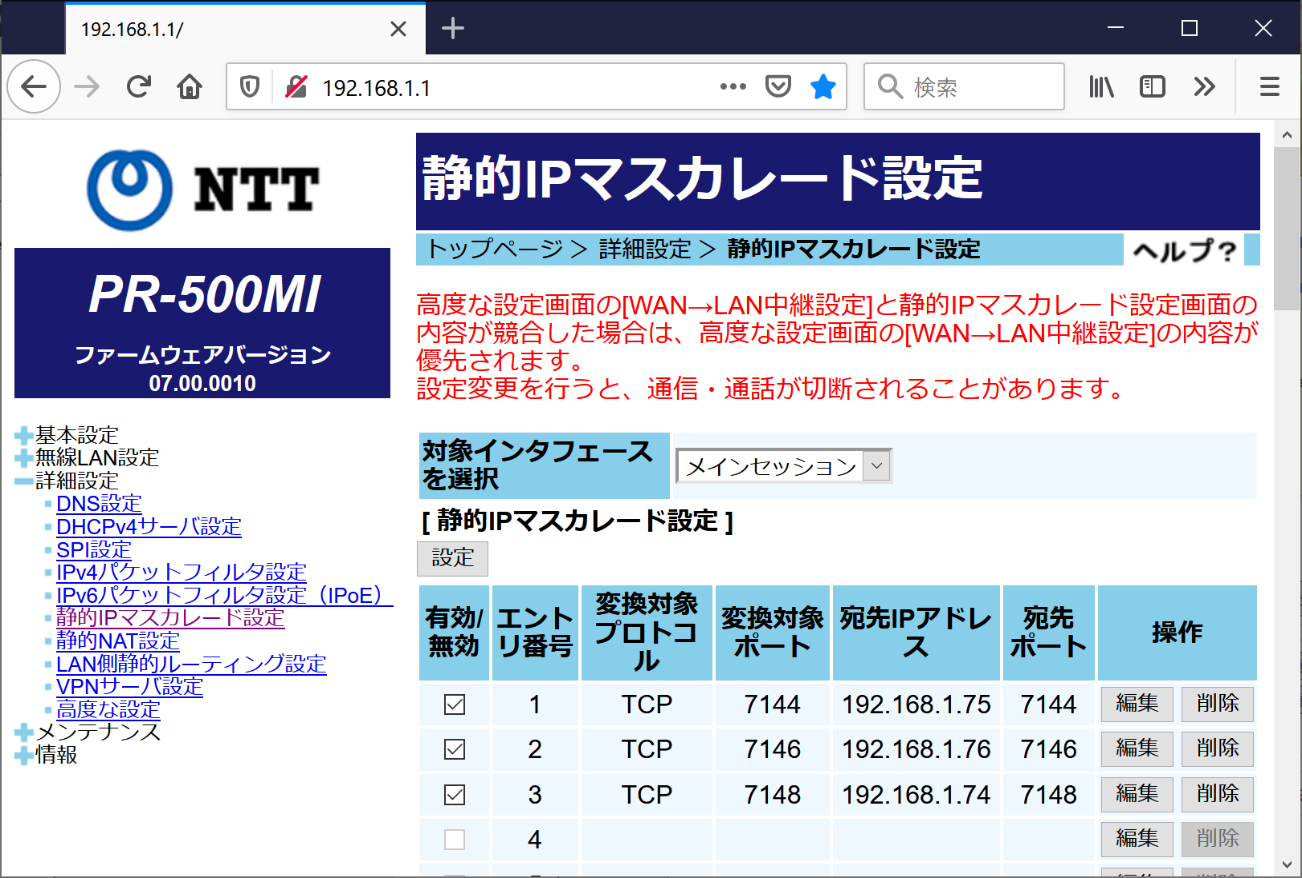
Task: Open the DHCPv4サーバ設定 link
Action: (149, 526)
